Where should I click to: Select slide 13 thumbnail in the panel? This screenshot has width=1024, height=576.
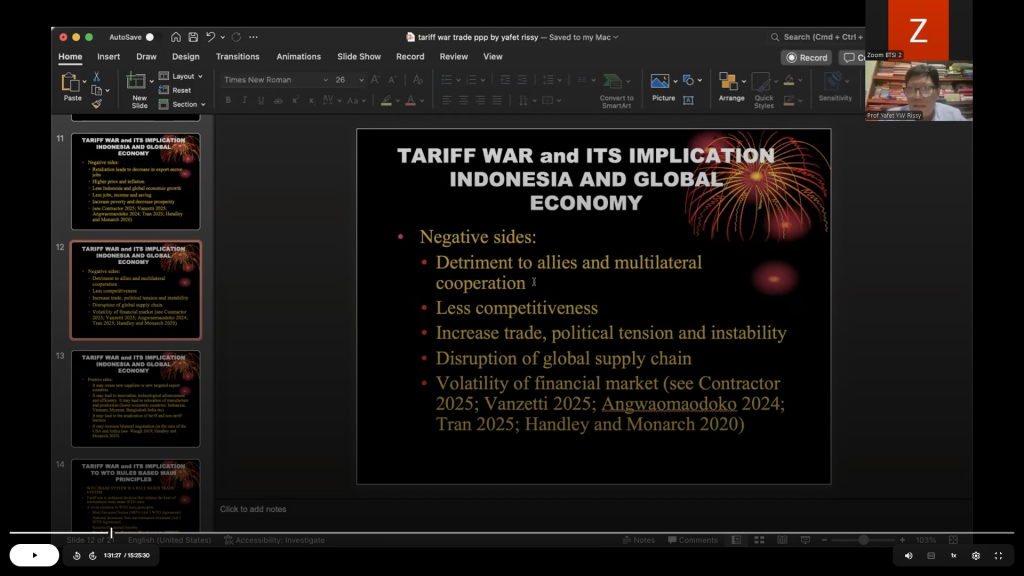[x=135, y=398]
